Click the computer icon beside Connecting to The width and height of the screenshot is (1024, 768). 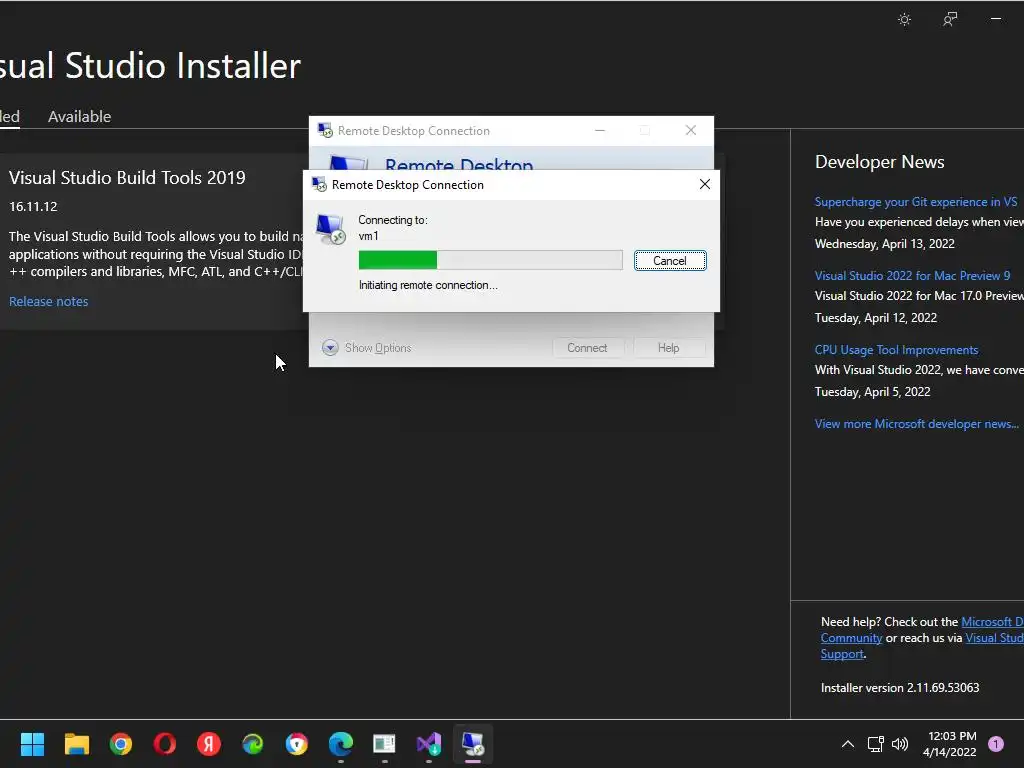[330, 229]
